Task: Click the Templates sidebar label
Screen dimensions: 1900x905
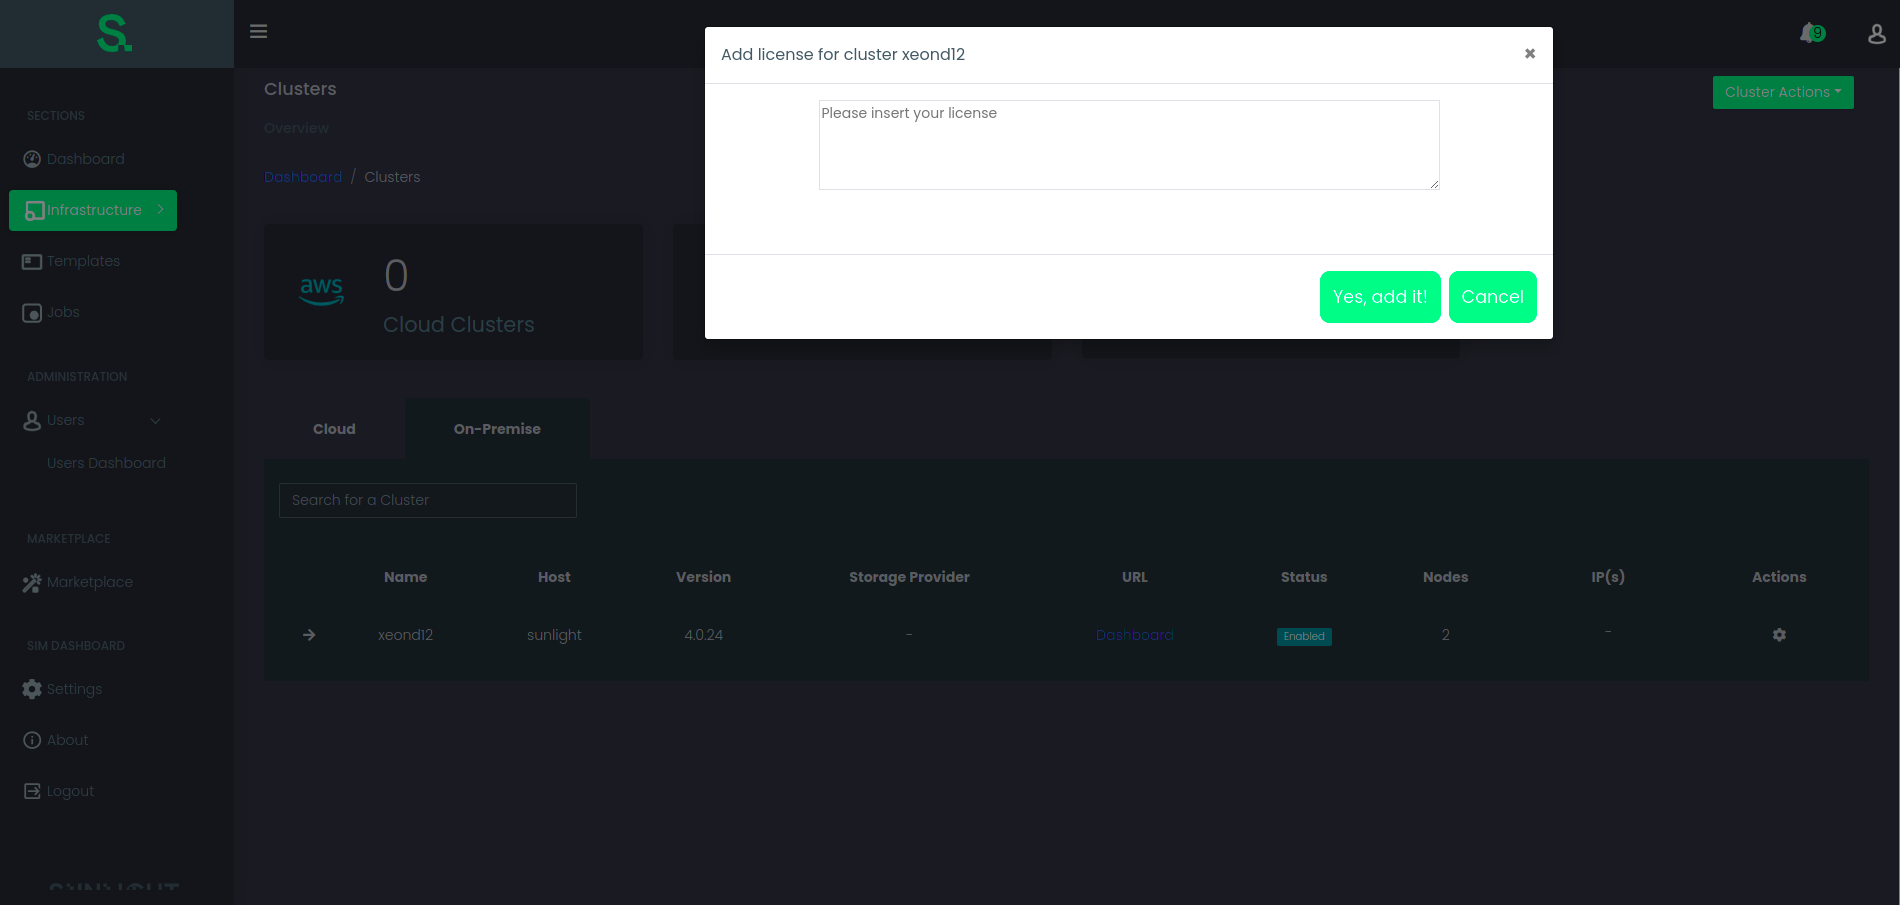Action: click(83, 261)
